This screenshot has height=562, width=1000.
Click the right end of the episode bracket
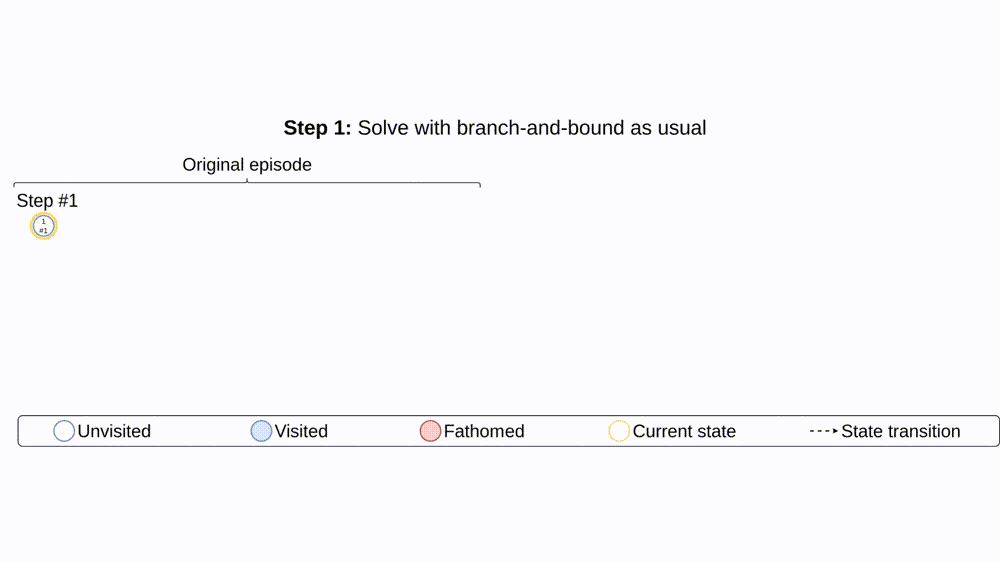click(x=479, y=185)
